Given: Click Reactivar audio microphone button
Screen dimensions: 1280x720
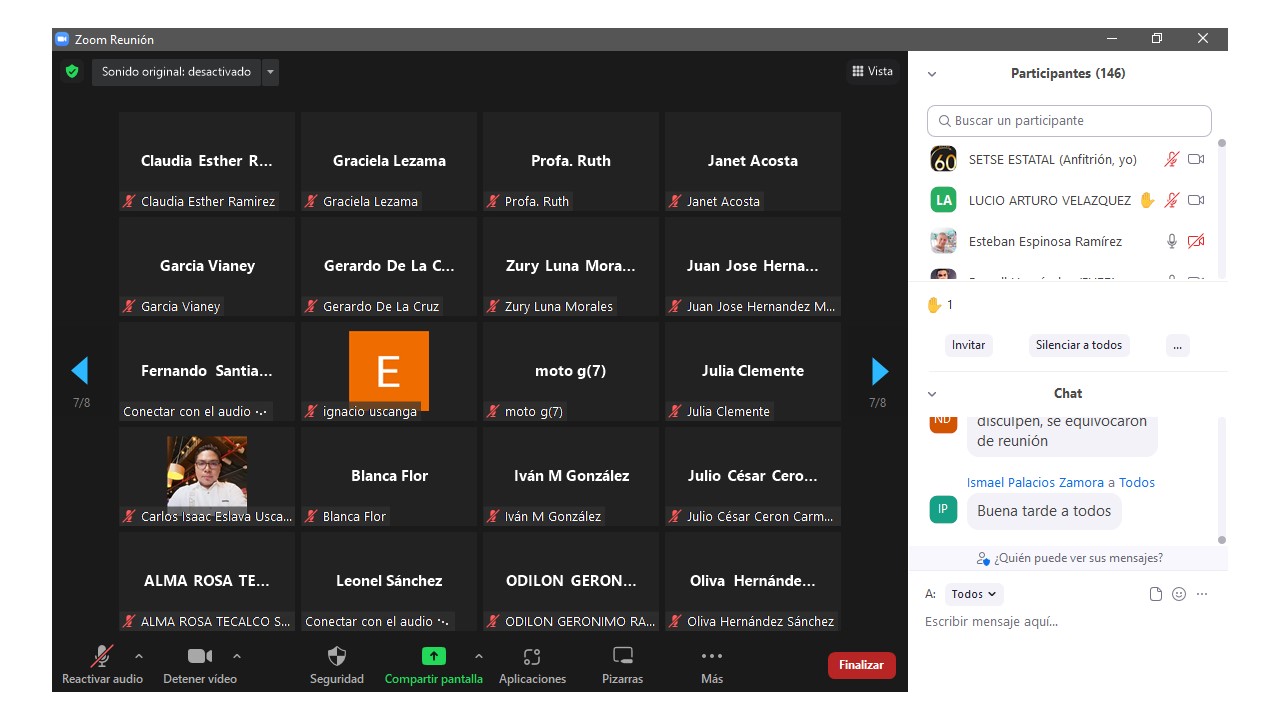Looking at the screenshot, I should 102,665.
